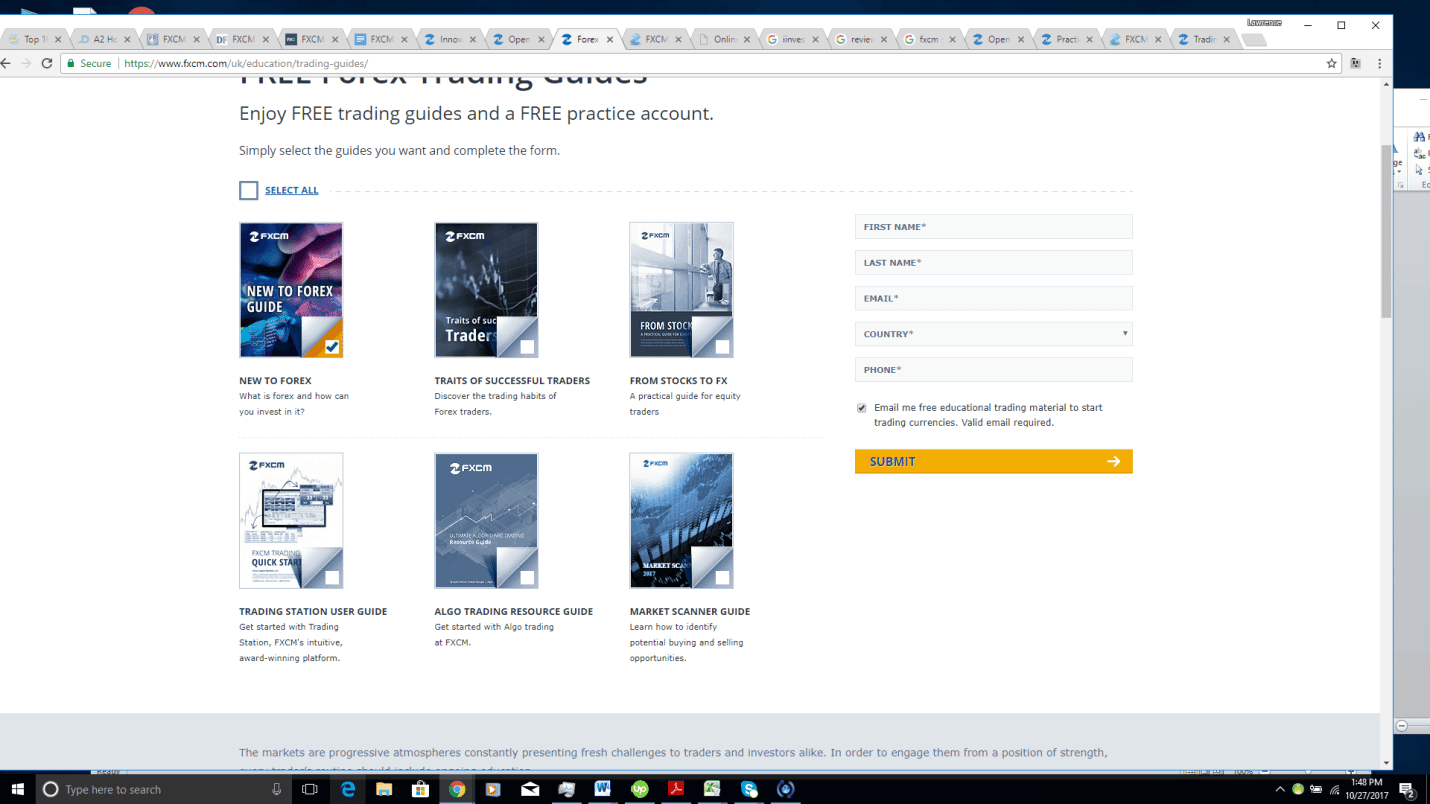
Task: Bookmark this page with the star icon
Action: [x=1331, y=63]
